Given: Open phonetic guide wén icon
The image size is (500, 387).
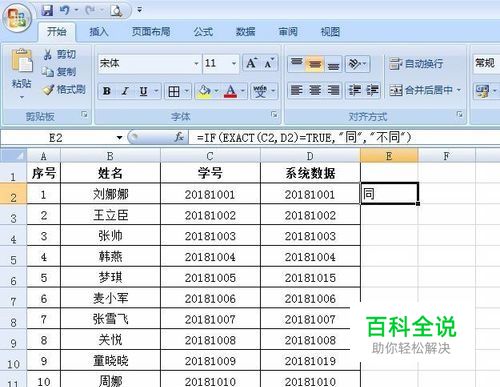Looking at the screenshot, I should click(x=260, y=91).
